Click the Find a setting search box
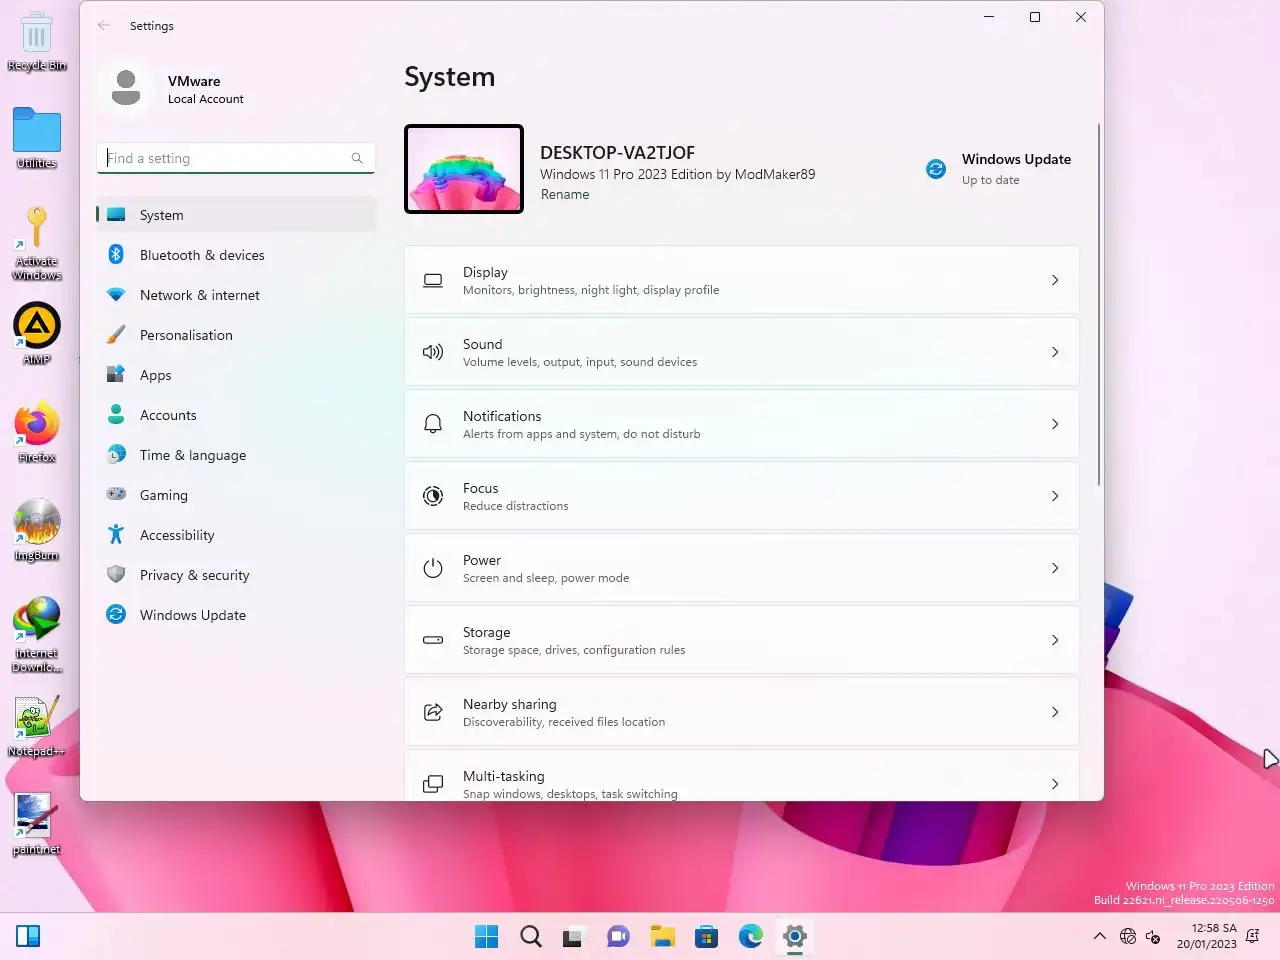Viewport: 1280px width, 960px height. click(236, 158)
